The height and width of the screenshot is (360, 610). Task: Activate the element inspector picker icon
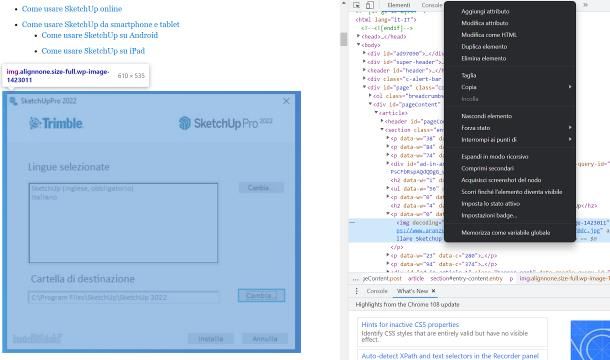tap(356, 5)
